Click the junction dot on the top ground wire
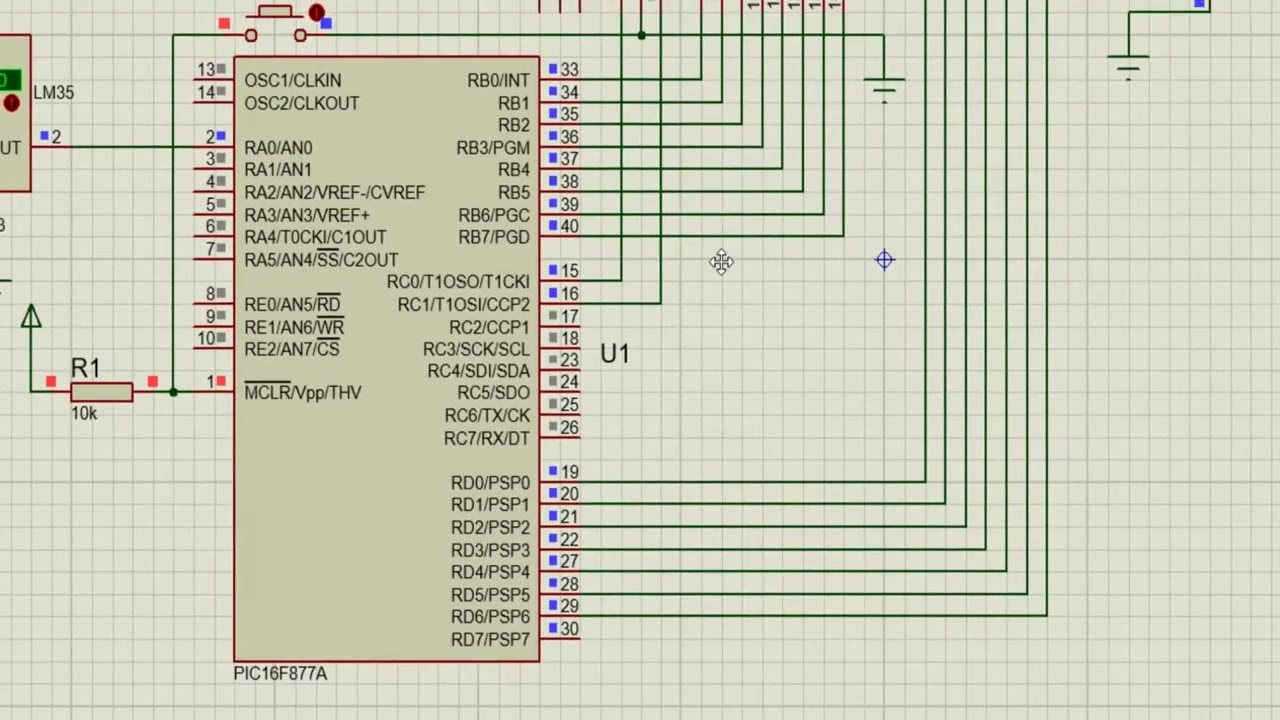 point(641,35)
